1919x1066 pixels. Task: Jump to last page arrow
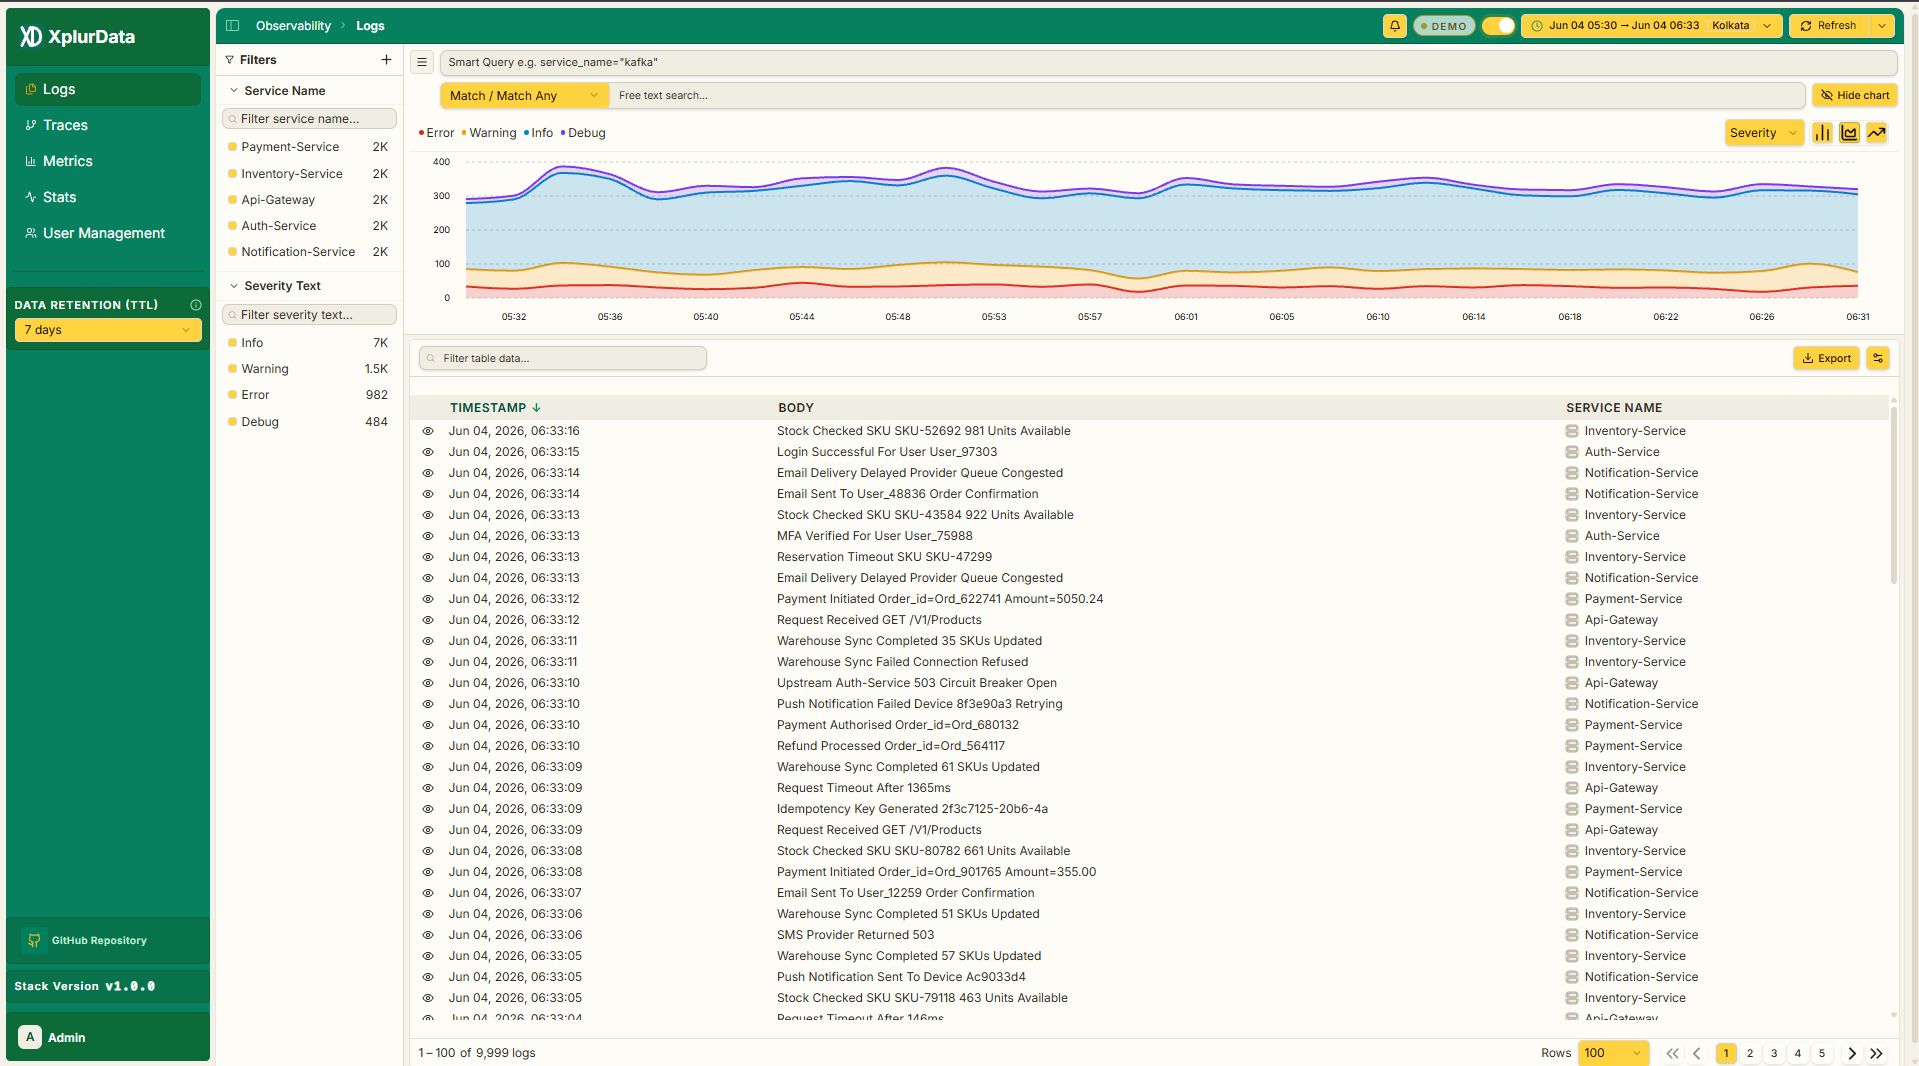[x=1876, y=1053]
